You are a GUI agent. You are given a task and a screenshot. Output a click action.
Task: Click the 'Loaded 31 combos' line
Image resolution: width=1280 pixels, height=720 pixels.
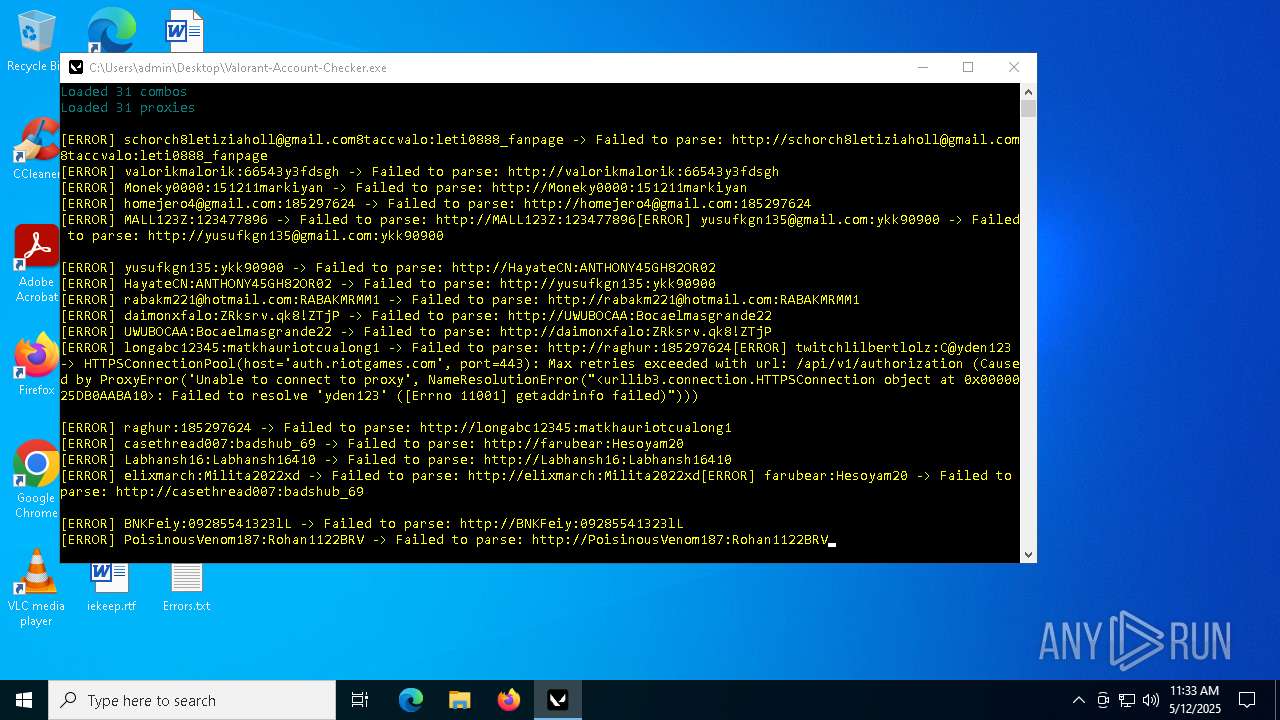point(124,92)
